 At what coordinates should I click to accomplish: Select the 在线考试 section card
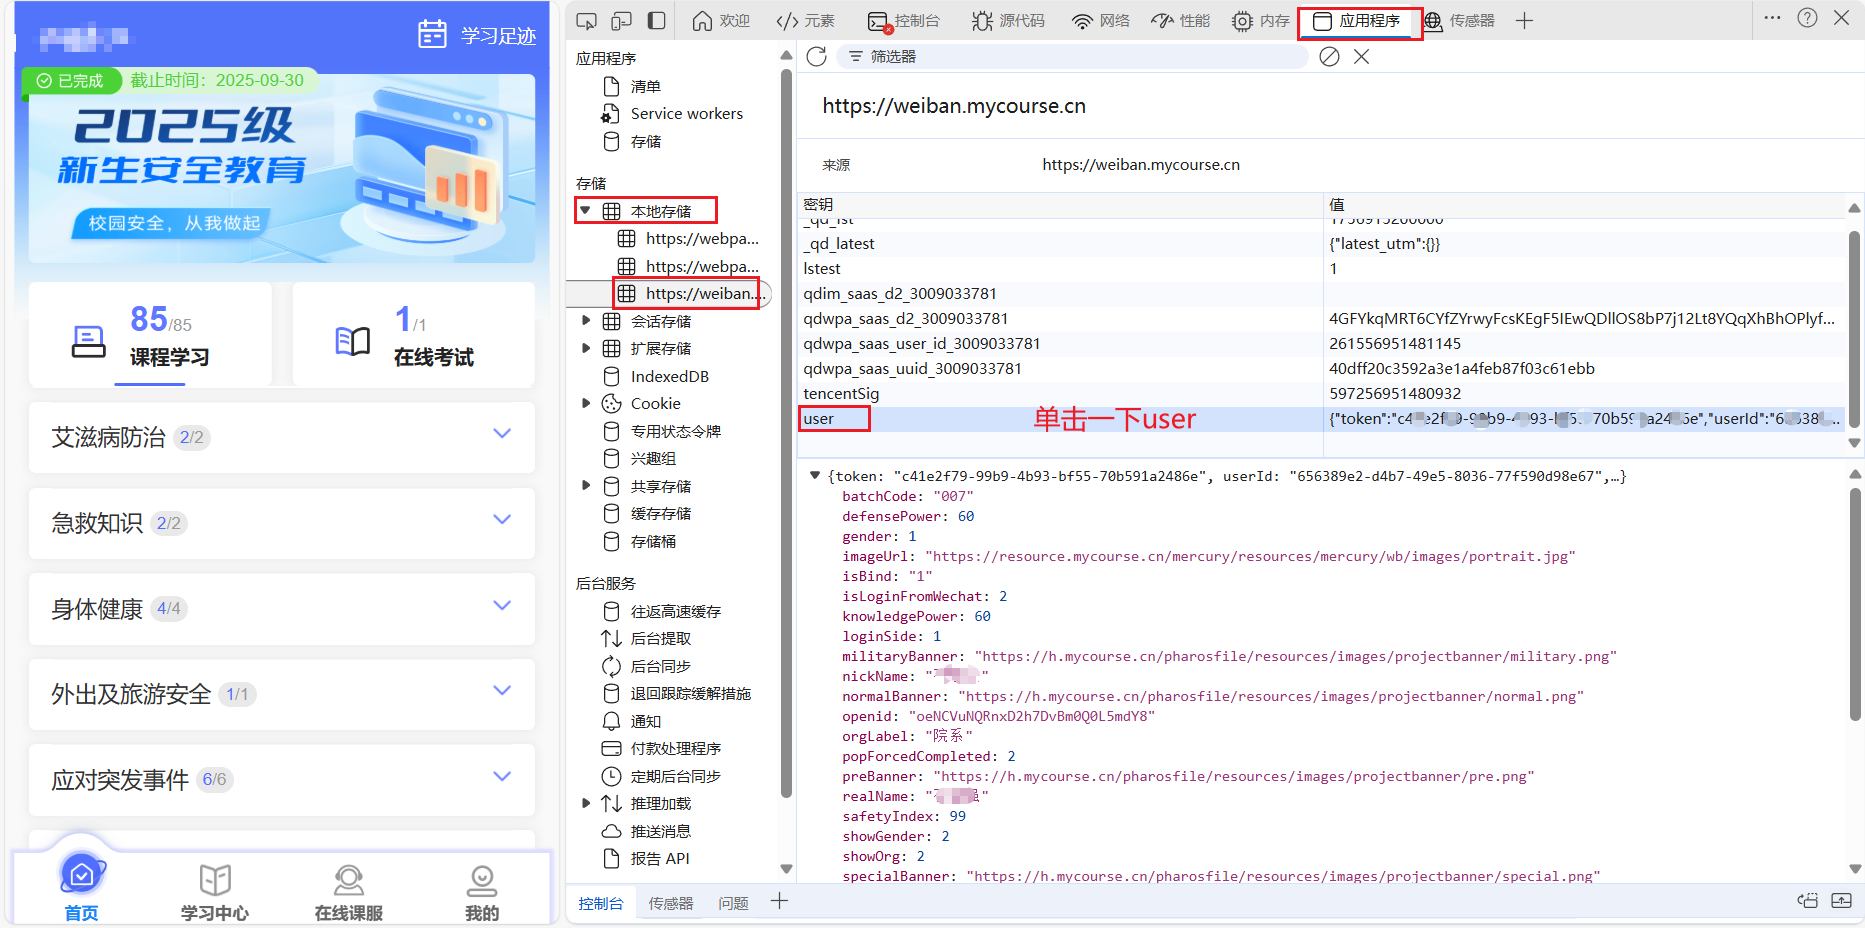[413, 336]
